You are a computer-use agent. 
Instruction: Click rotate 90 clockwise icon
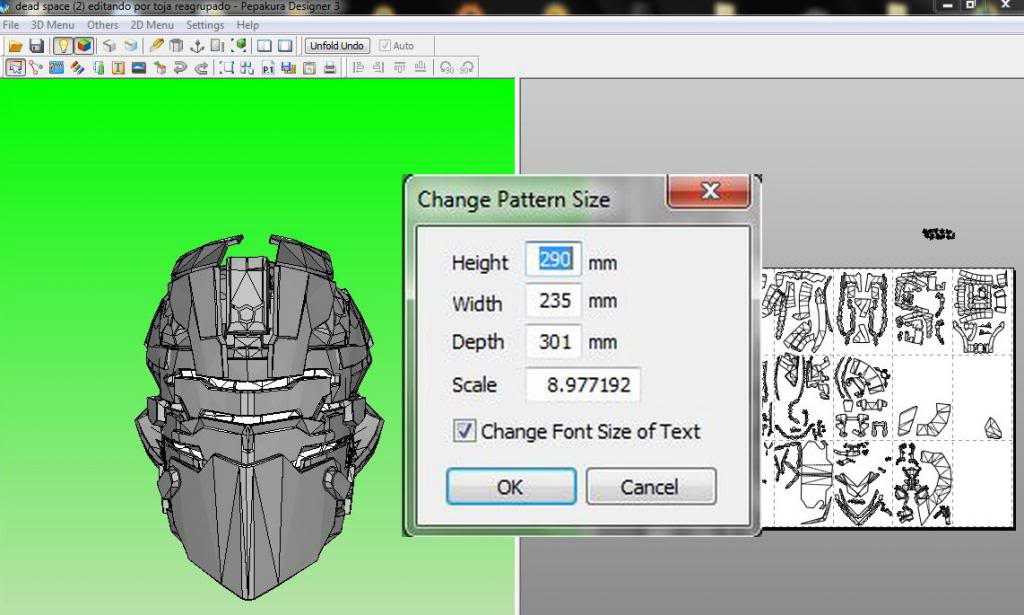(468, 67)
